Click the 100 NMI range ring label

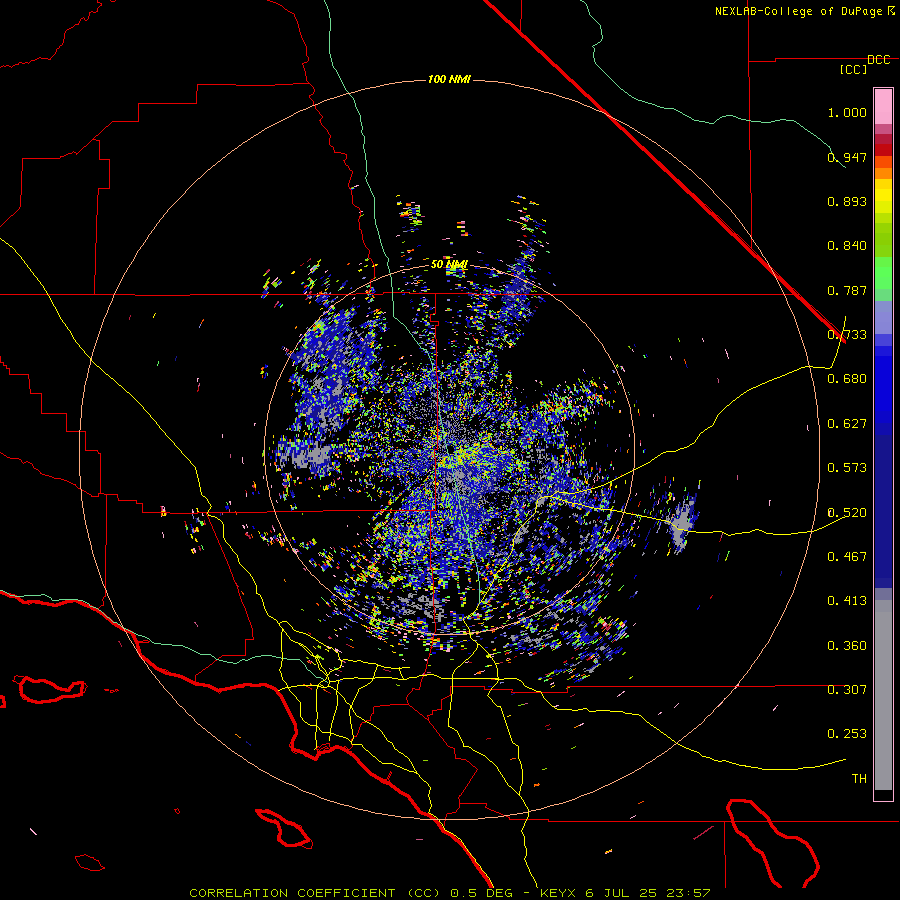pyautogui.click(x=449, y=79)
